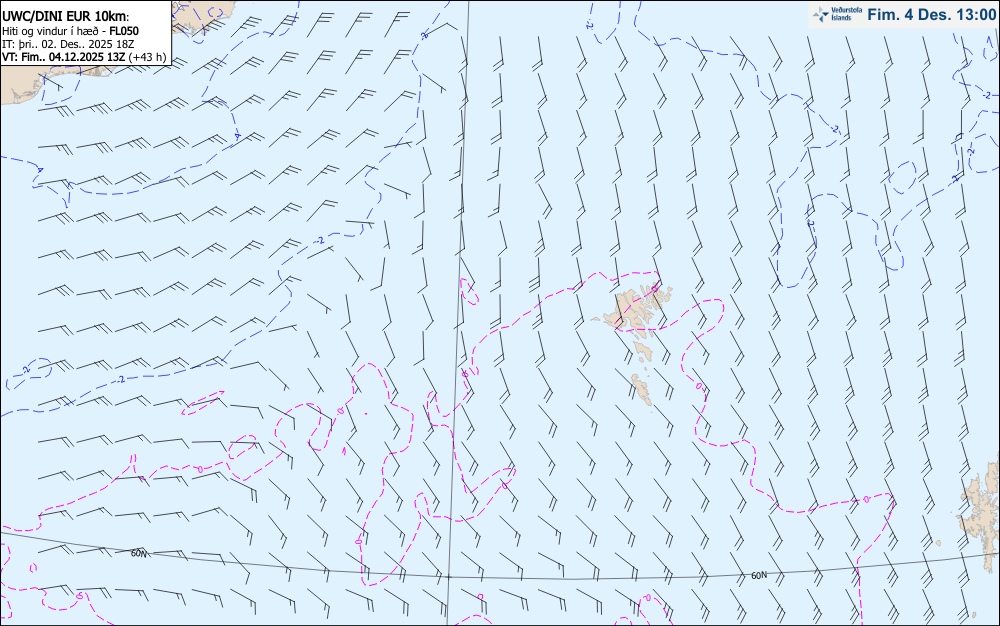Click the 'Fim. 4 Des. 13:00' timestamp
Image resolution: width=1000 pixels, height=626 pixels.
click(932, 15)
